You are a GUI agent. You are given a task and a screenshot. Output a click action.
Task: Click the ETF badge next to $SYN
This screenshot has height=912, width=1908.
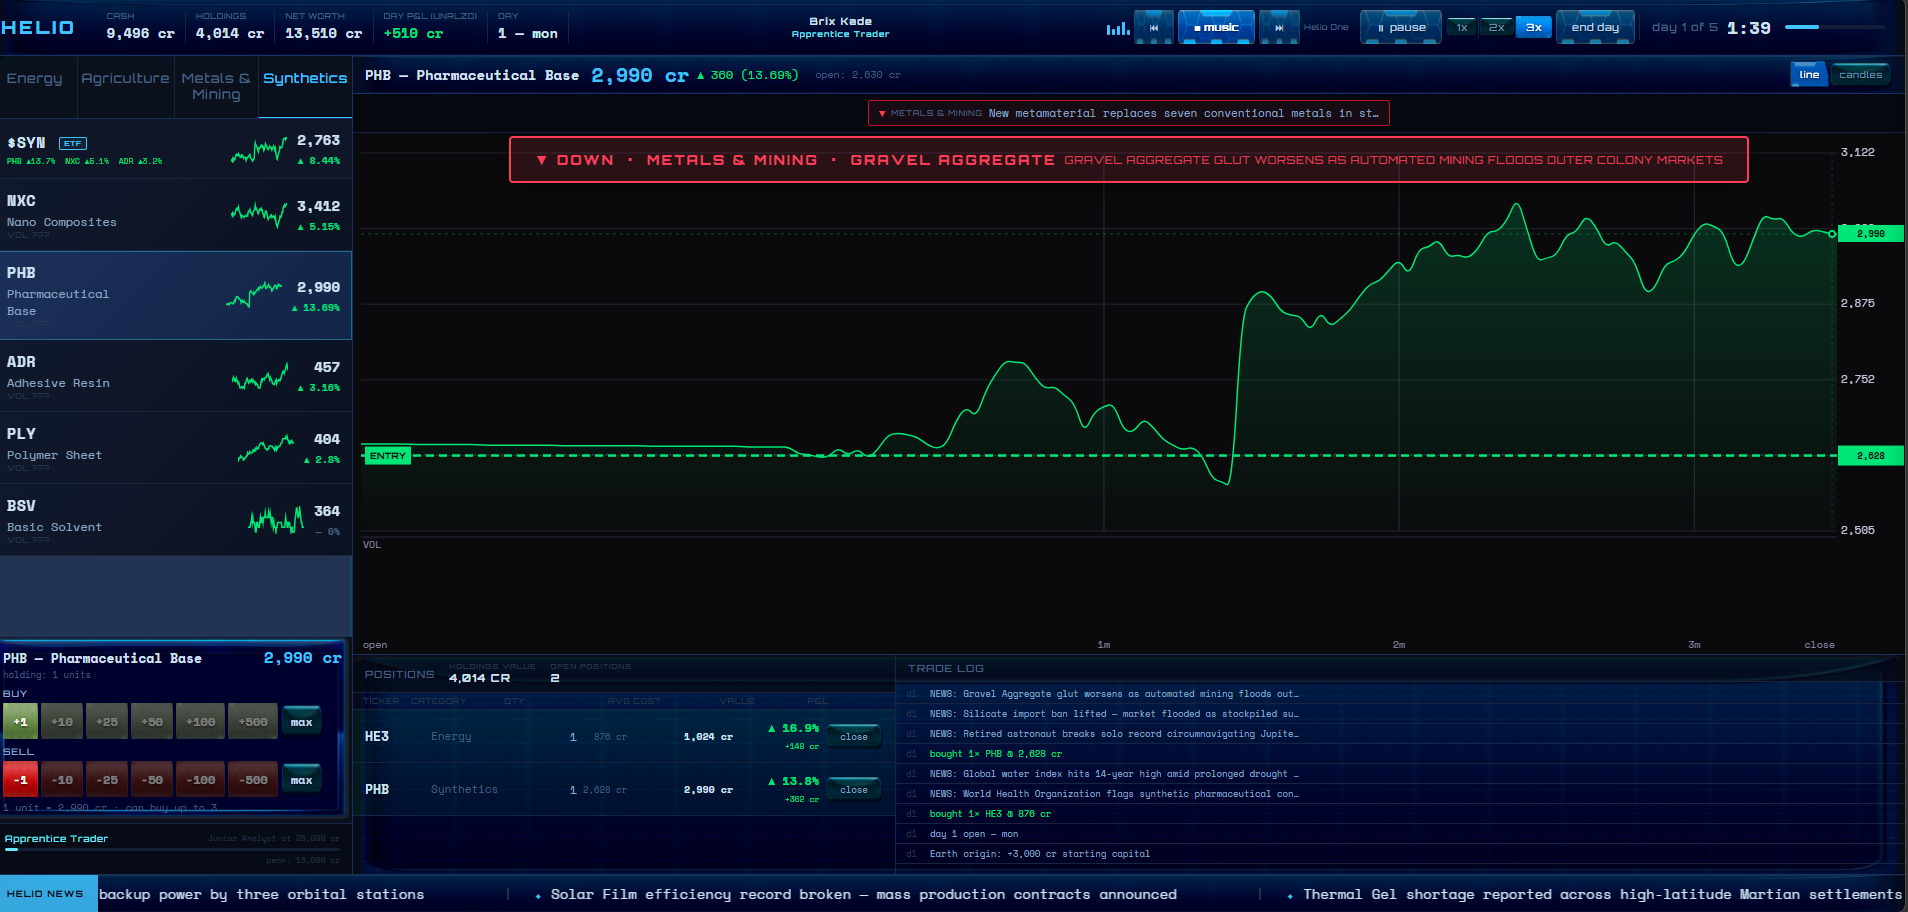(x=71, y=143)
